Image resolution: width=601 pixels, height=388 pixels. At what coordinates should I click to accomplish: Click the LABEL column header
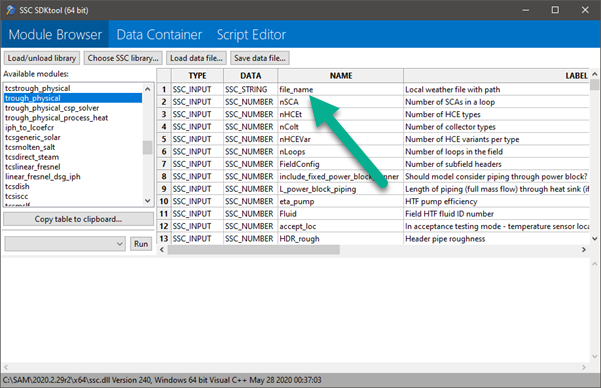click(x=496, y=76)
